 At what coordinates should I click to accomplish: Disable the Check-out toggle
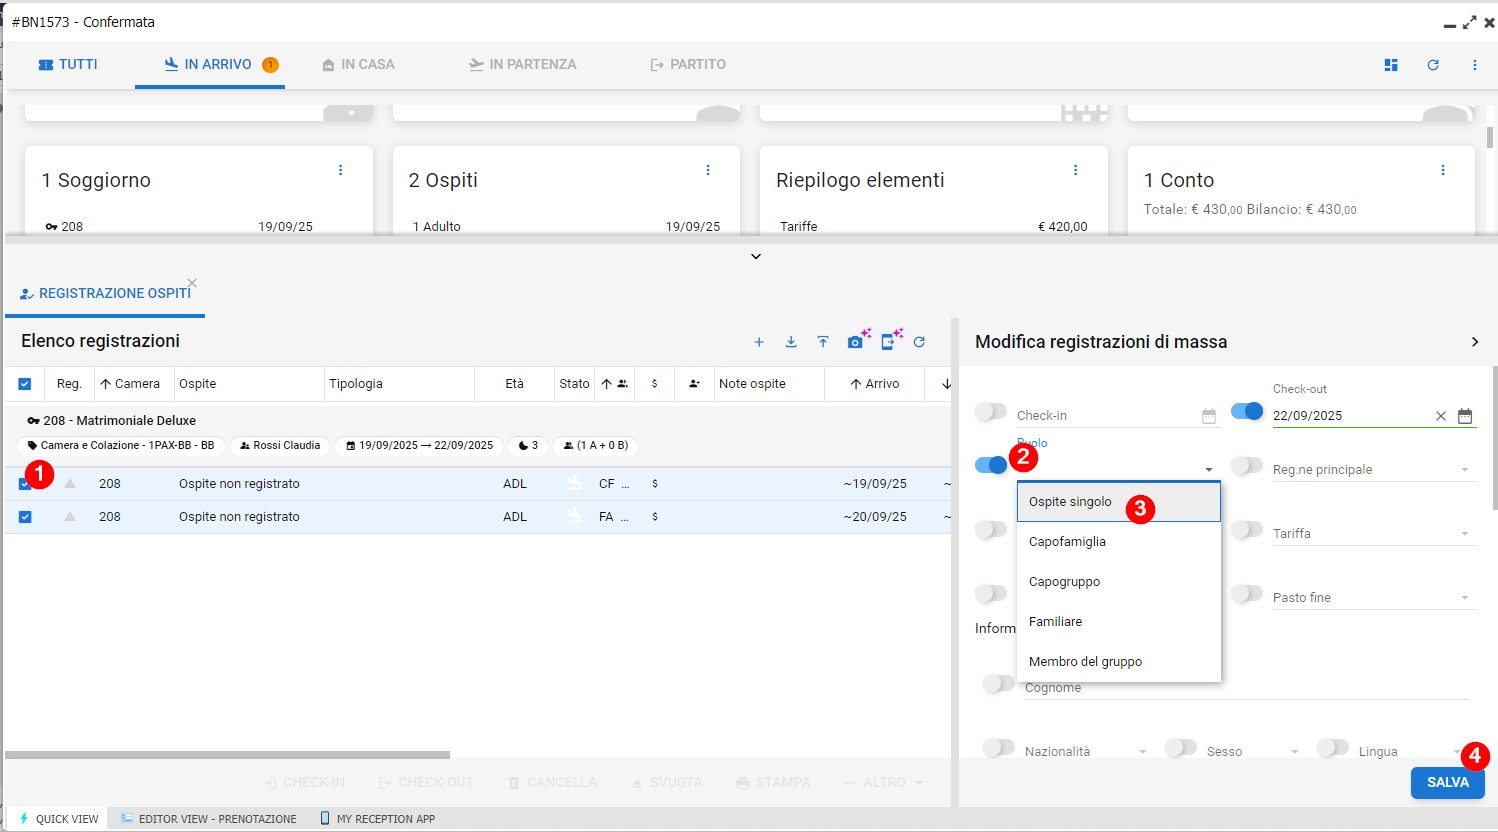[x=1247, y=412]
